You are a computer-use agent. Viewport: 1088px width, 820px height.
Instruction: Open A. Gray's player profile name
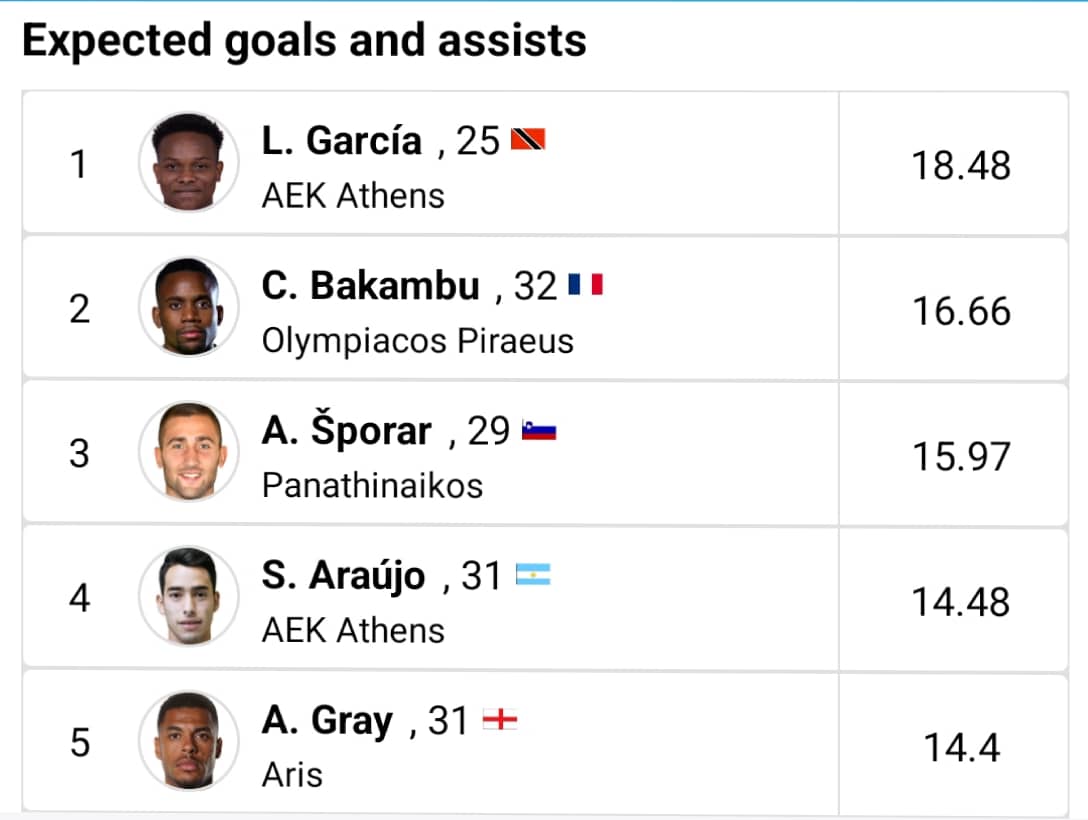327,721
